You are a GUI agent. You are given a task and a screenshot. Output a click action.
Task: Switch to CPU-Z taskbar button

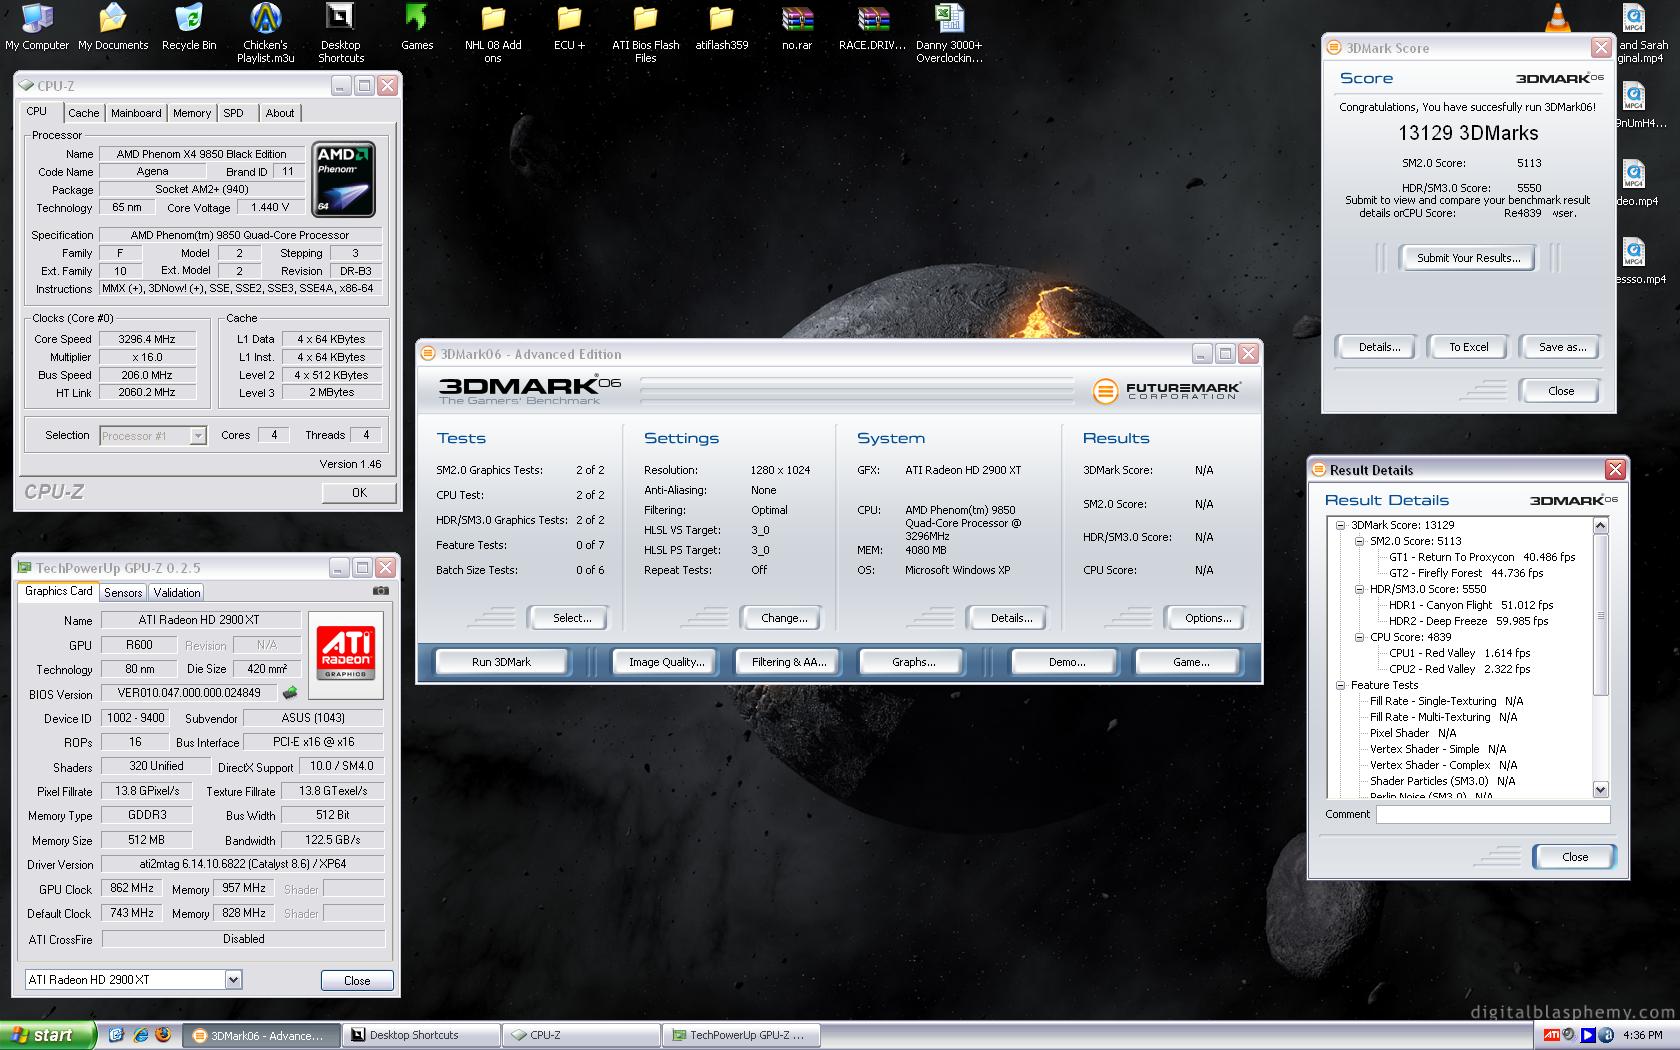(x=582, y=1035)
